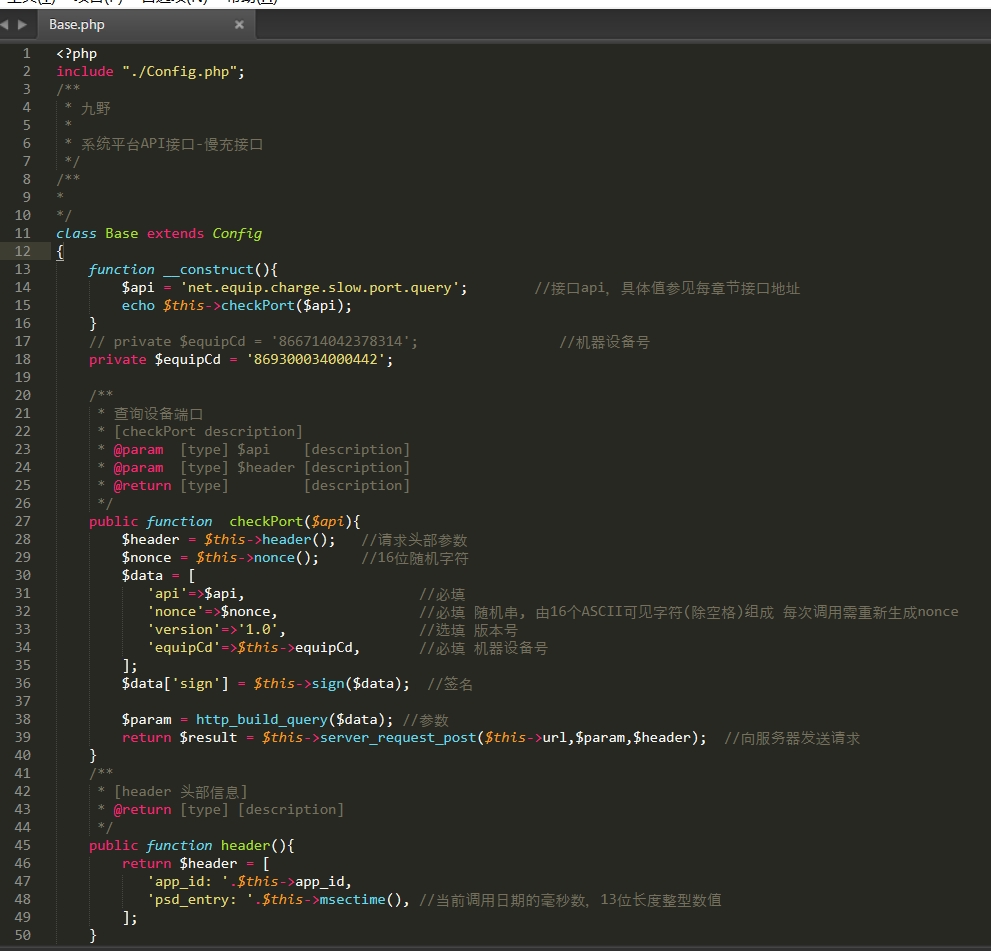This screenshot has width=991, height=951.
Task: Click the __construct function name
Action: 212,269
